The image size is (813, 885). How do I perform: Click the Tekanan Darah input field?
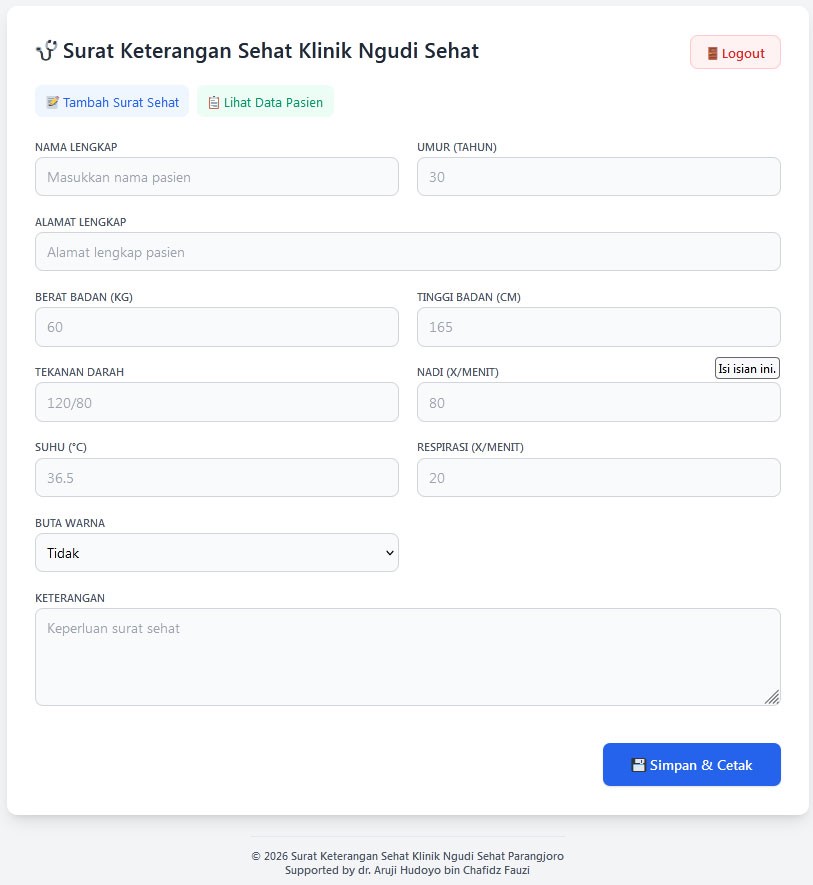(x=216, y=402)
